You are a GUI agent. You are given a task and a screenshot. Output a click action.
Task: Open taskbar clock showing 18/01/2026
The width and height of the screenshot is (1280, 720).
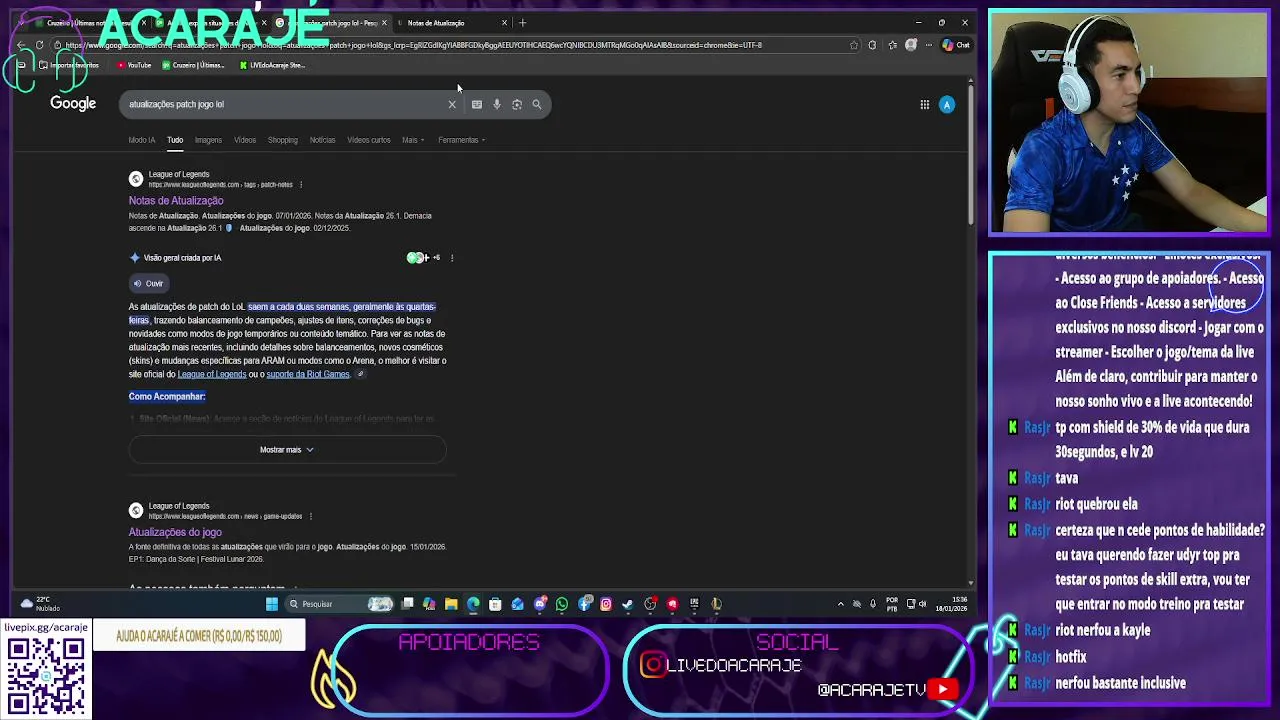click(x=952, y=604)
